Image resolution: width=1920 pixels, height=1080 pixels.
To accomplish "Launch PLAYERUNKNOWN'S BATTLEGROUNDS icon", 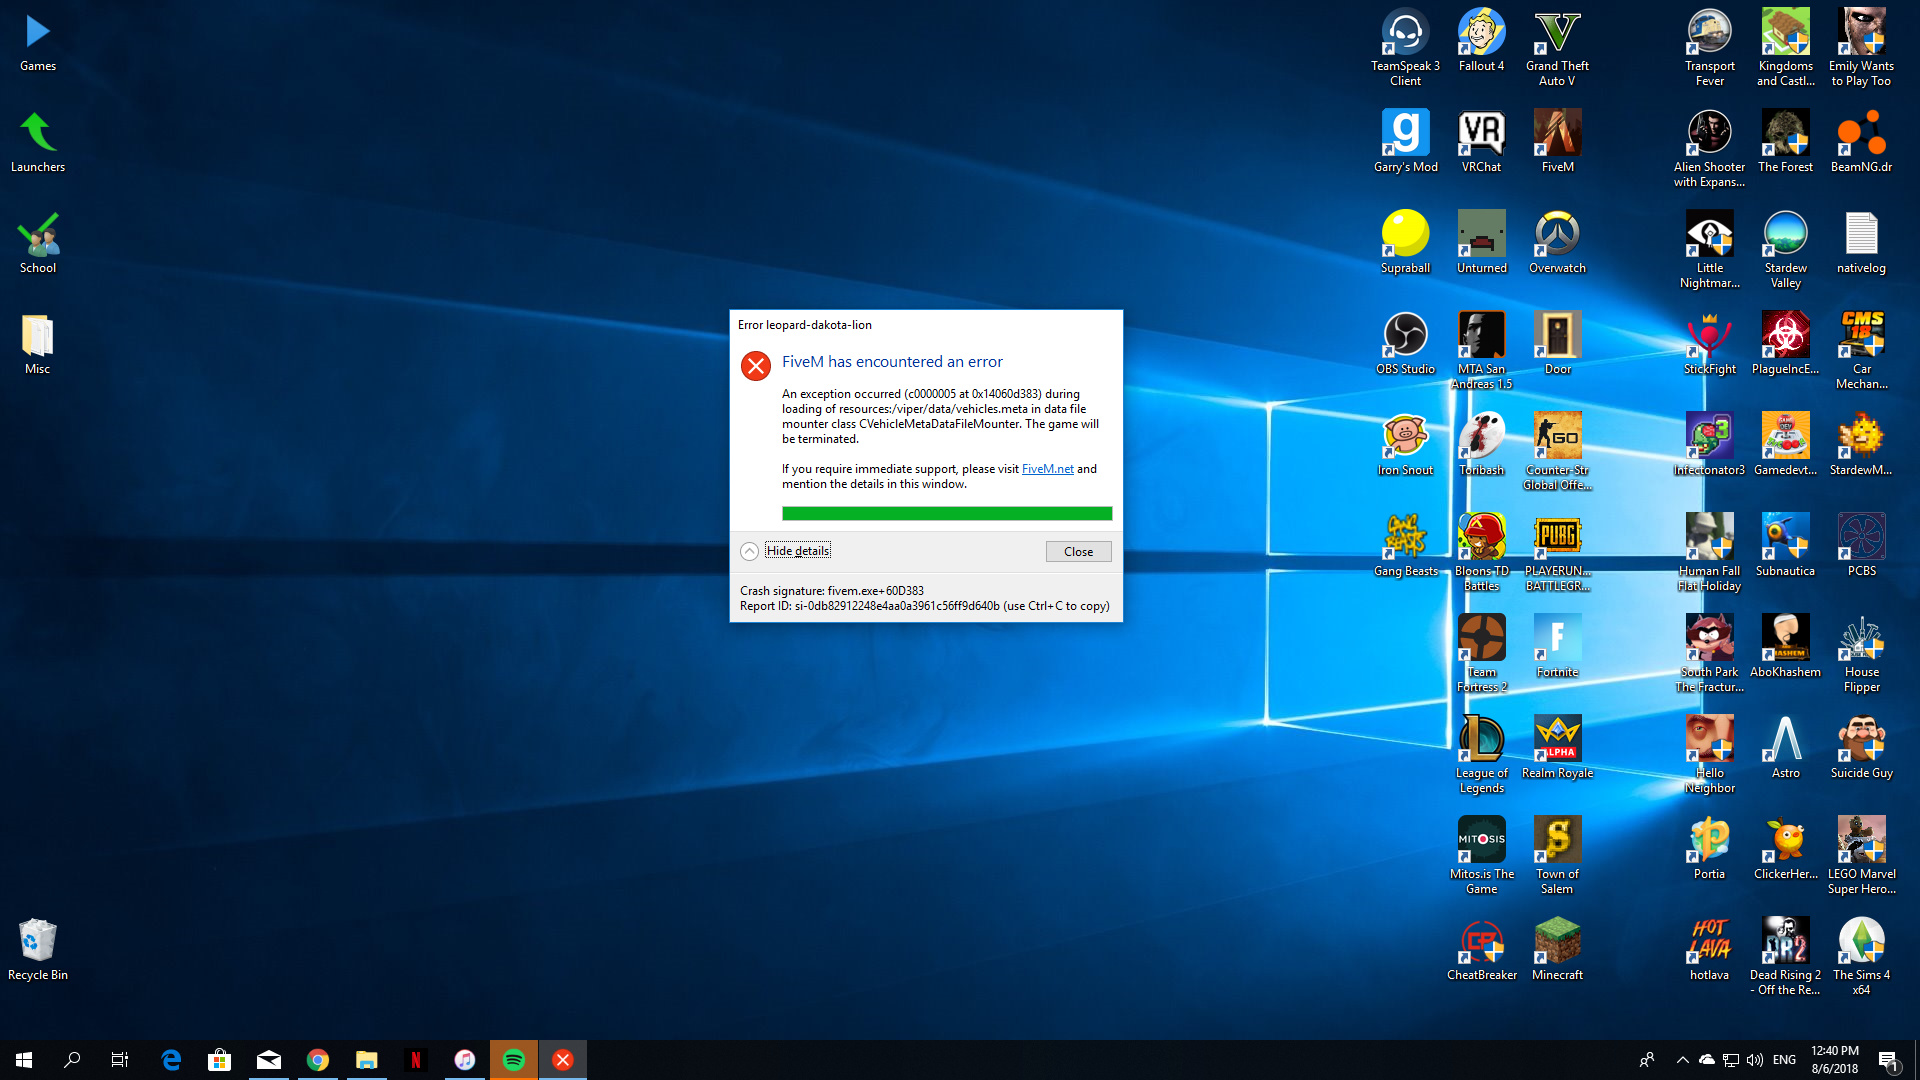I will point(1557,553).
